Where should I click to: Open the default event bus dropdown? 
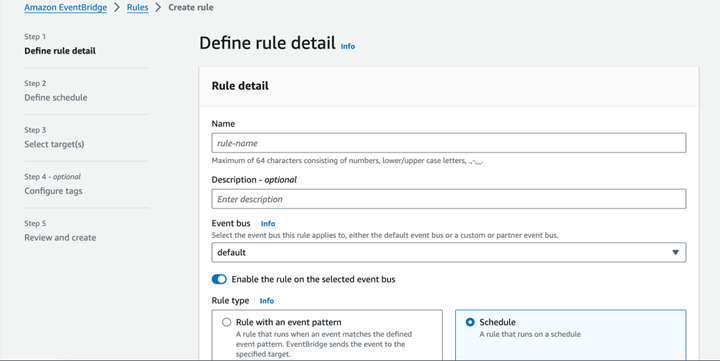449,252
